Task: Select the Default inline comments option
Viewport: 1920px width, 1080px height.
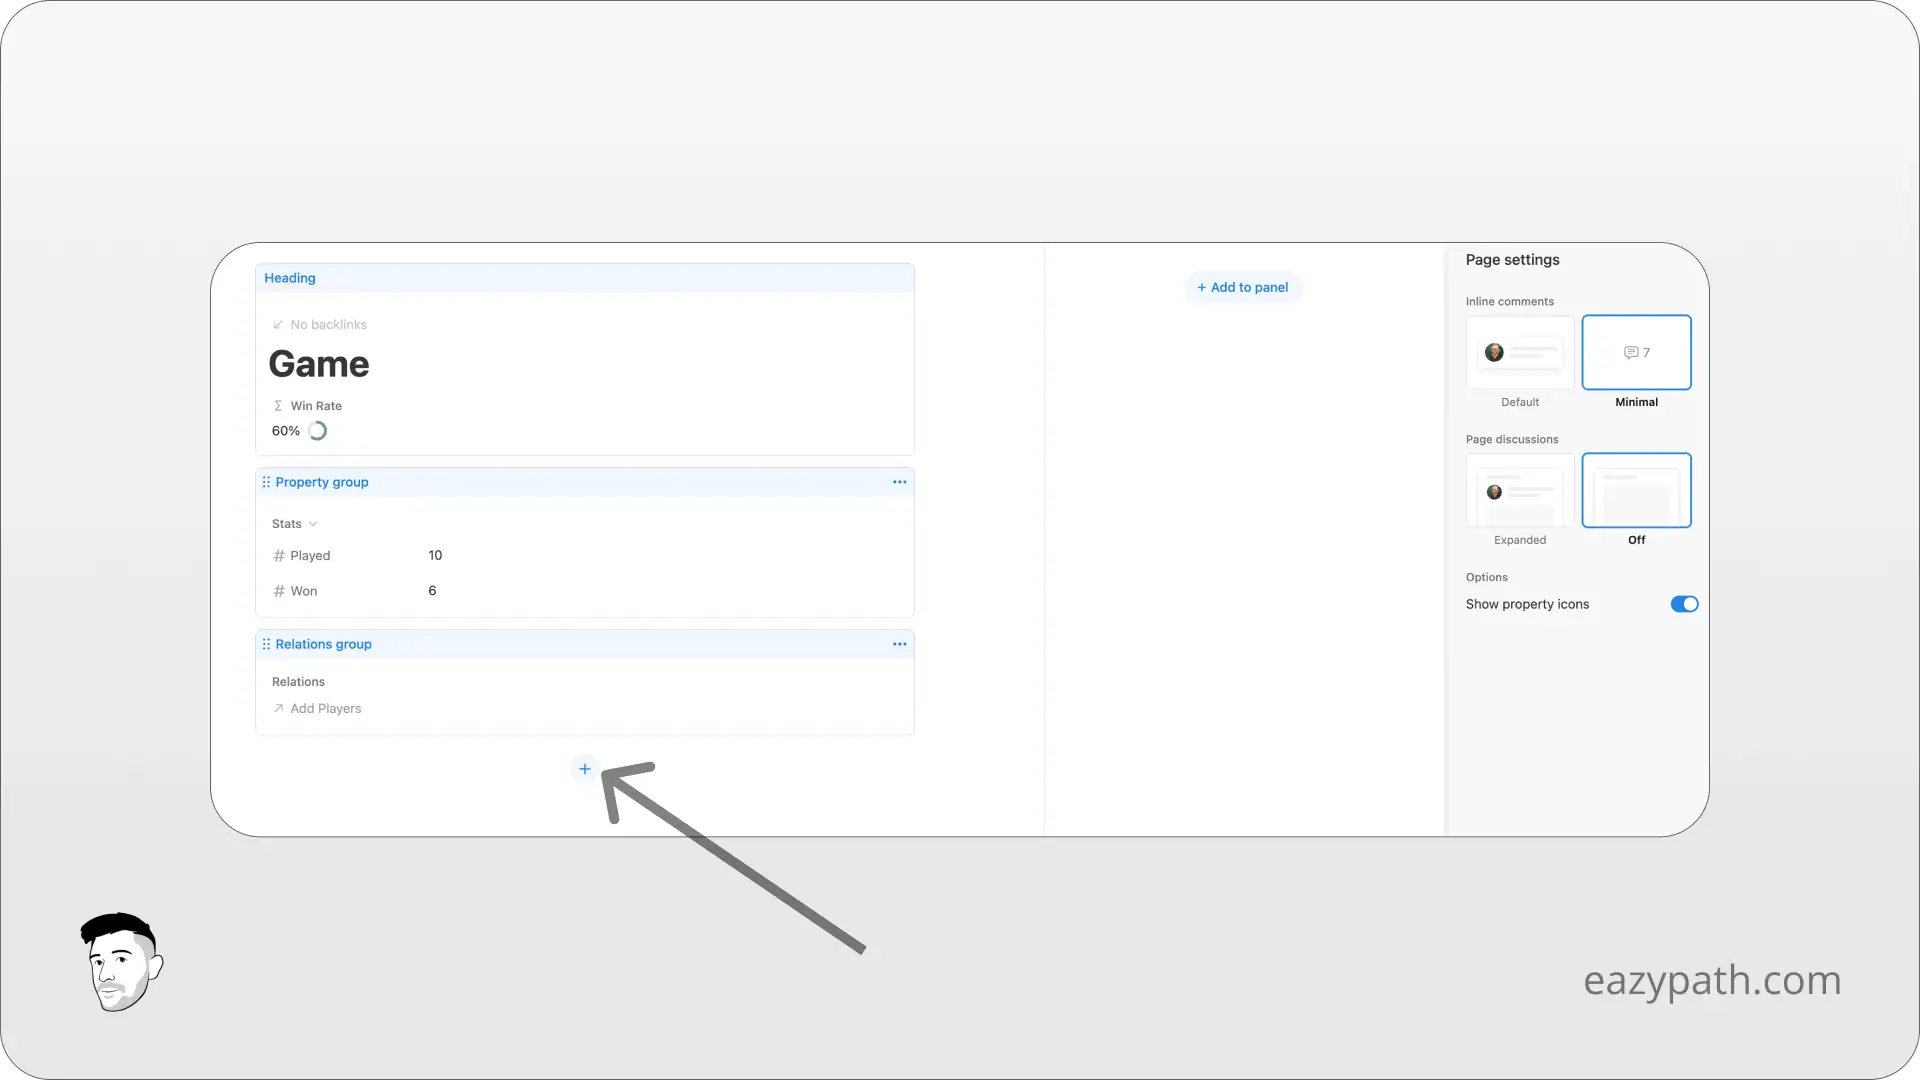Action: click(x=1519, y=352)
